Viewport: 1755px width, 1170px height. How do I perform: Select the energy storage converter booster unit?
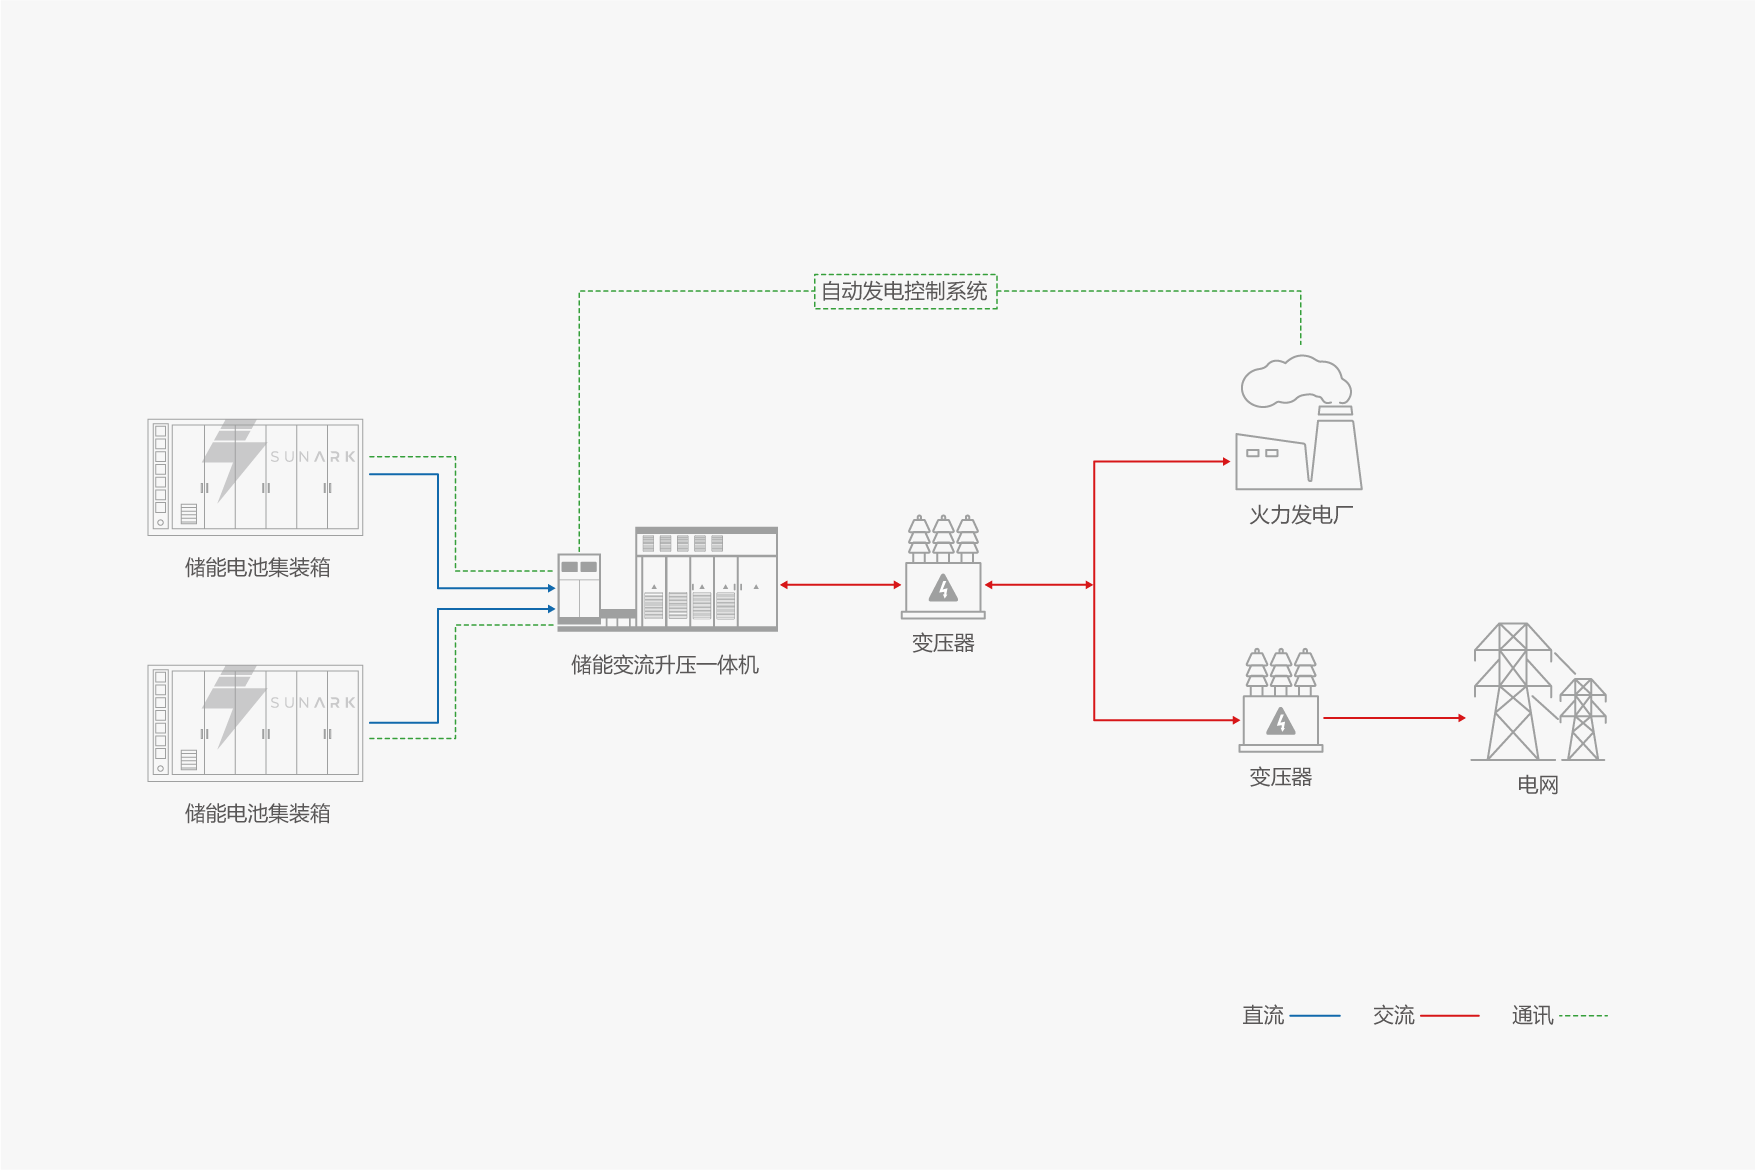click(667, 579)
